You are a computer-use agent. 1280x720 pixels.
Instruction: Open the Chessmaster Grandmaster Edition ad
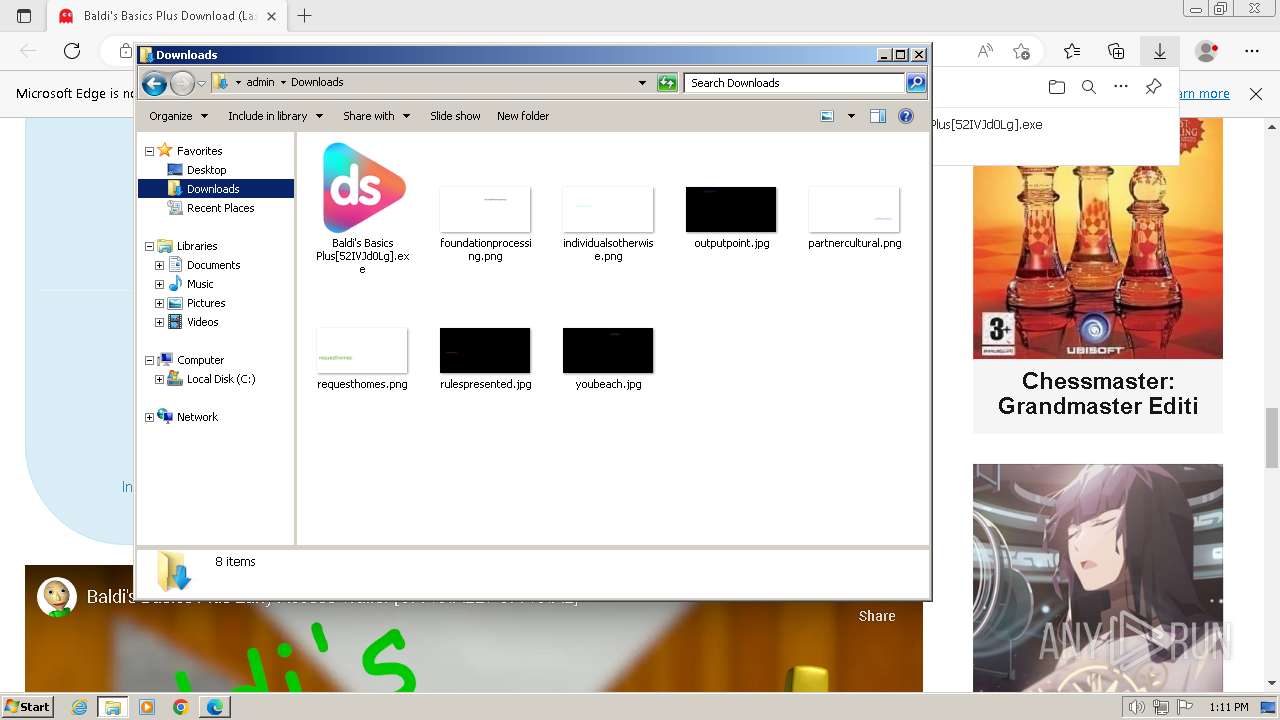[x=1098, y=275]
